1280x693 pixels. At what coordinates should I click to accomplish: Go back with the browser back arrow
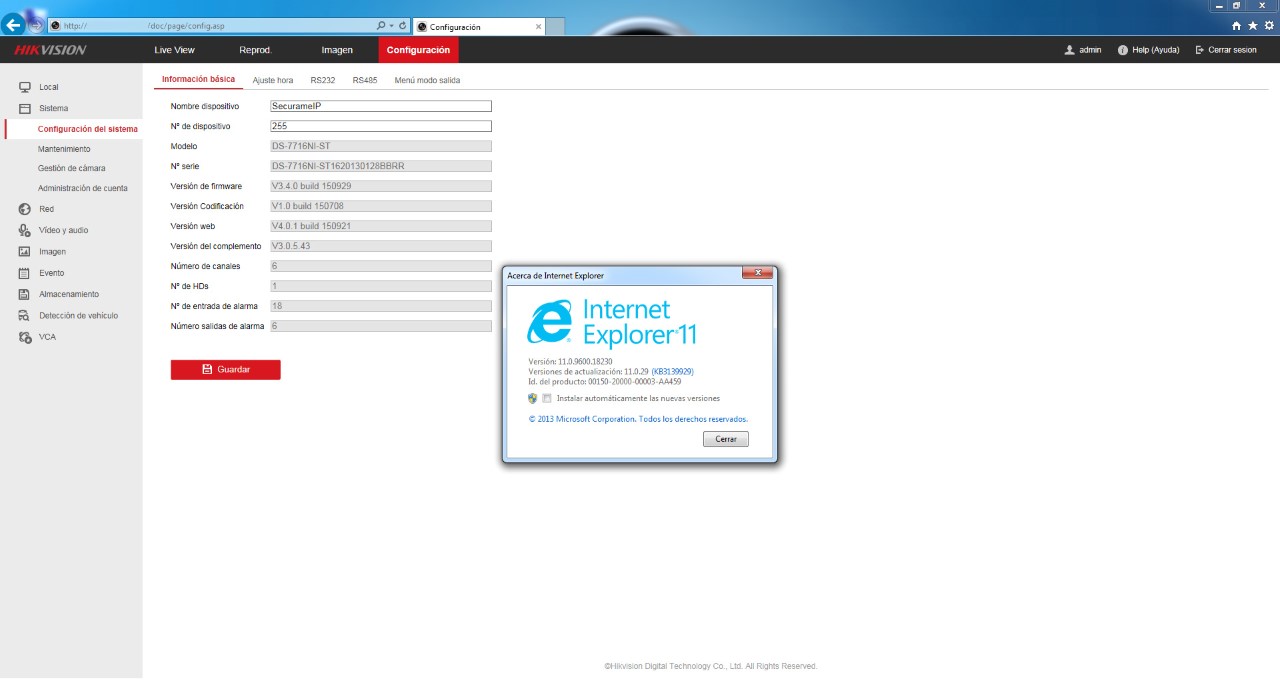coord(14,25)
